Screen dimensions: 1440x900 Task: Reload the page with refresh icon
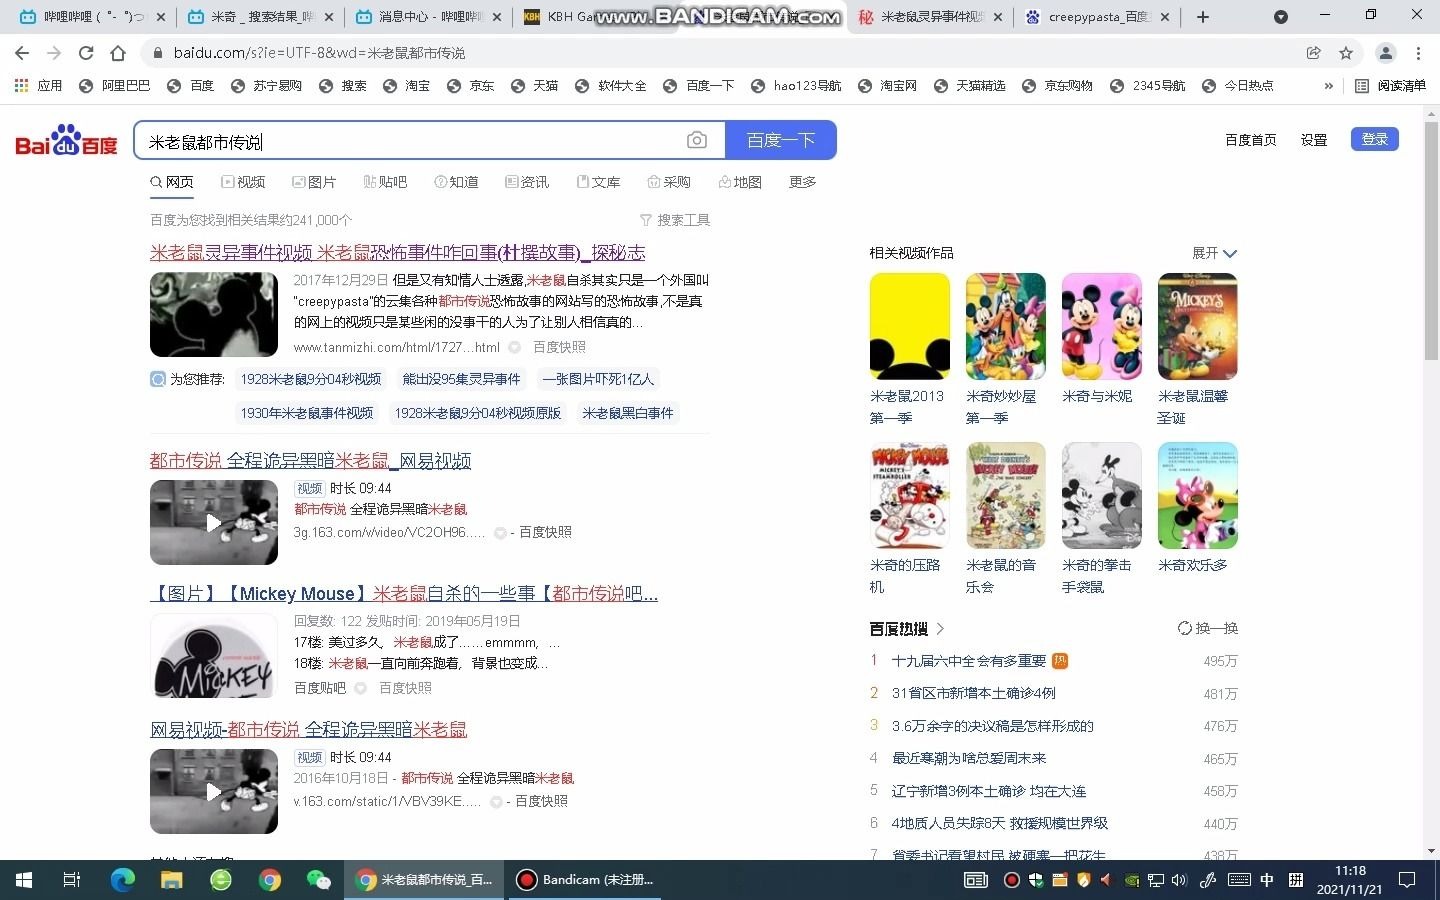point(86,53)
